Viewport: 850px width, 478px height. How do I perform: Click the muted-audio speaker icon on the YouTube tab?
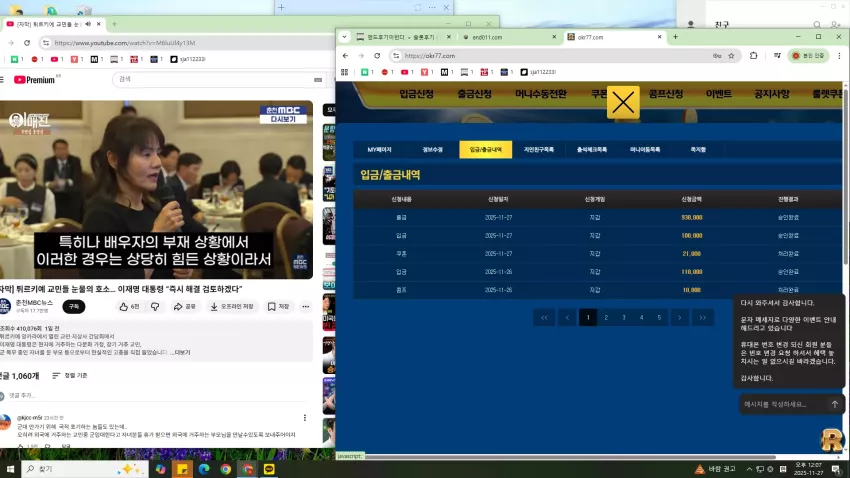(88, 24)
